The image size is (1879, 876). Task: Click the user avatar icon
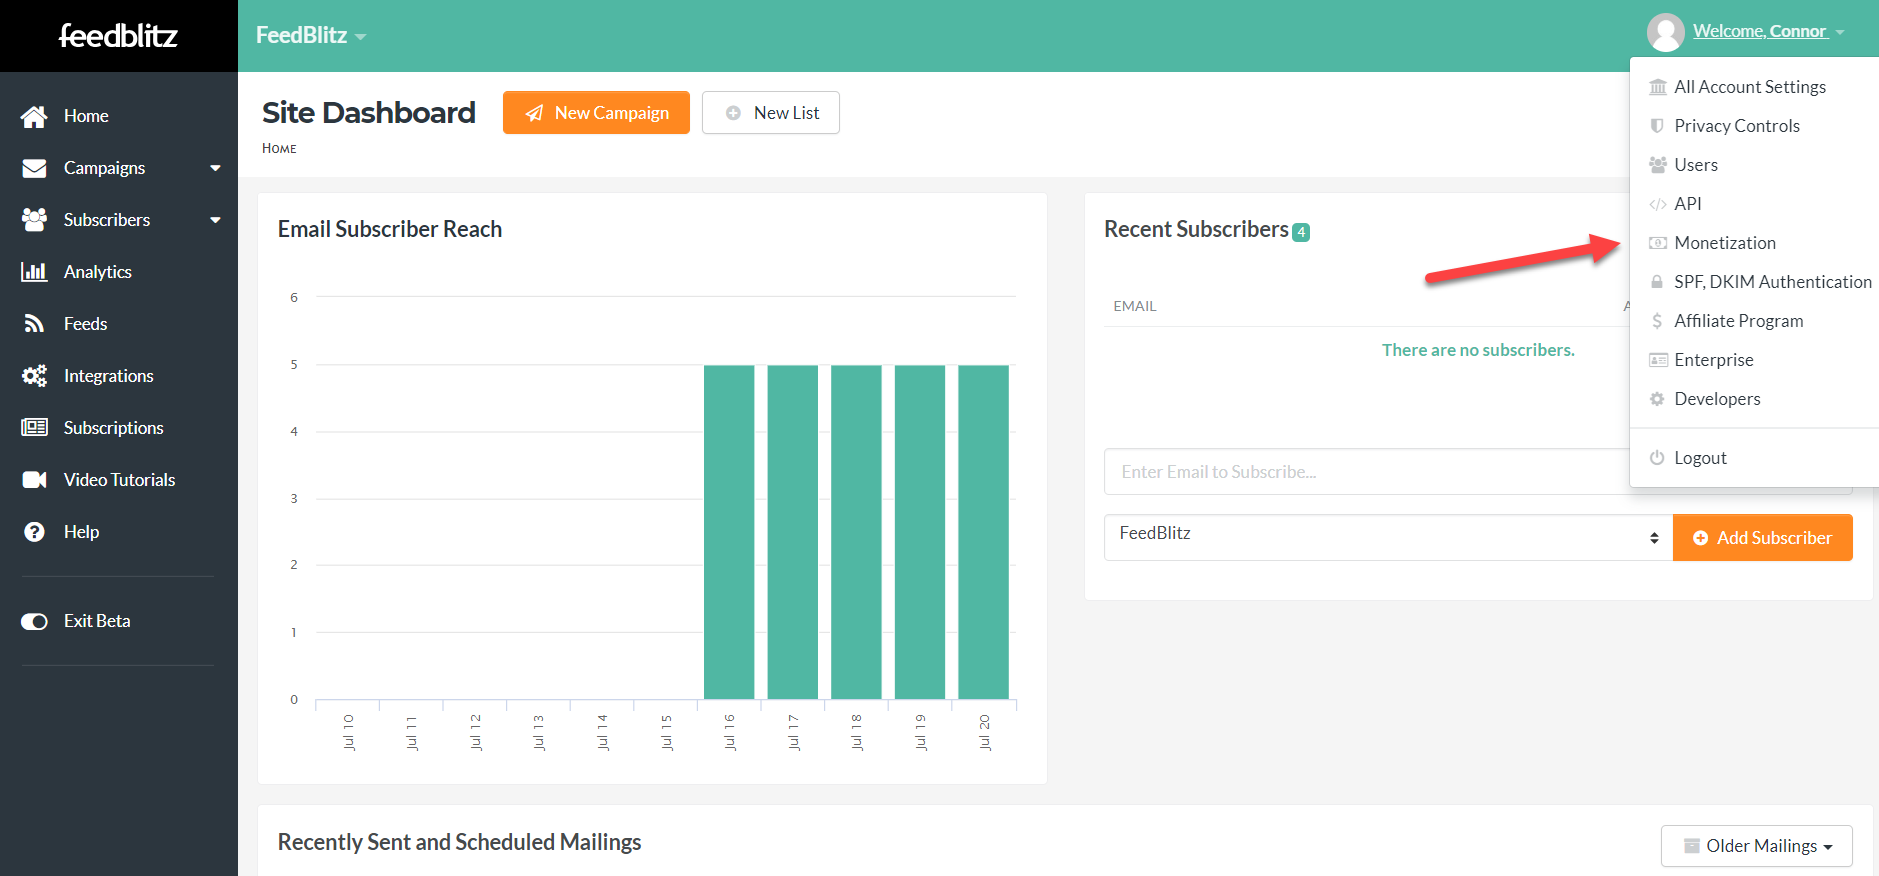[1665, 33]
